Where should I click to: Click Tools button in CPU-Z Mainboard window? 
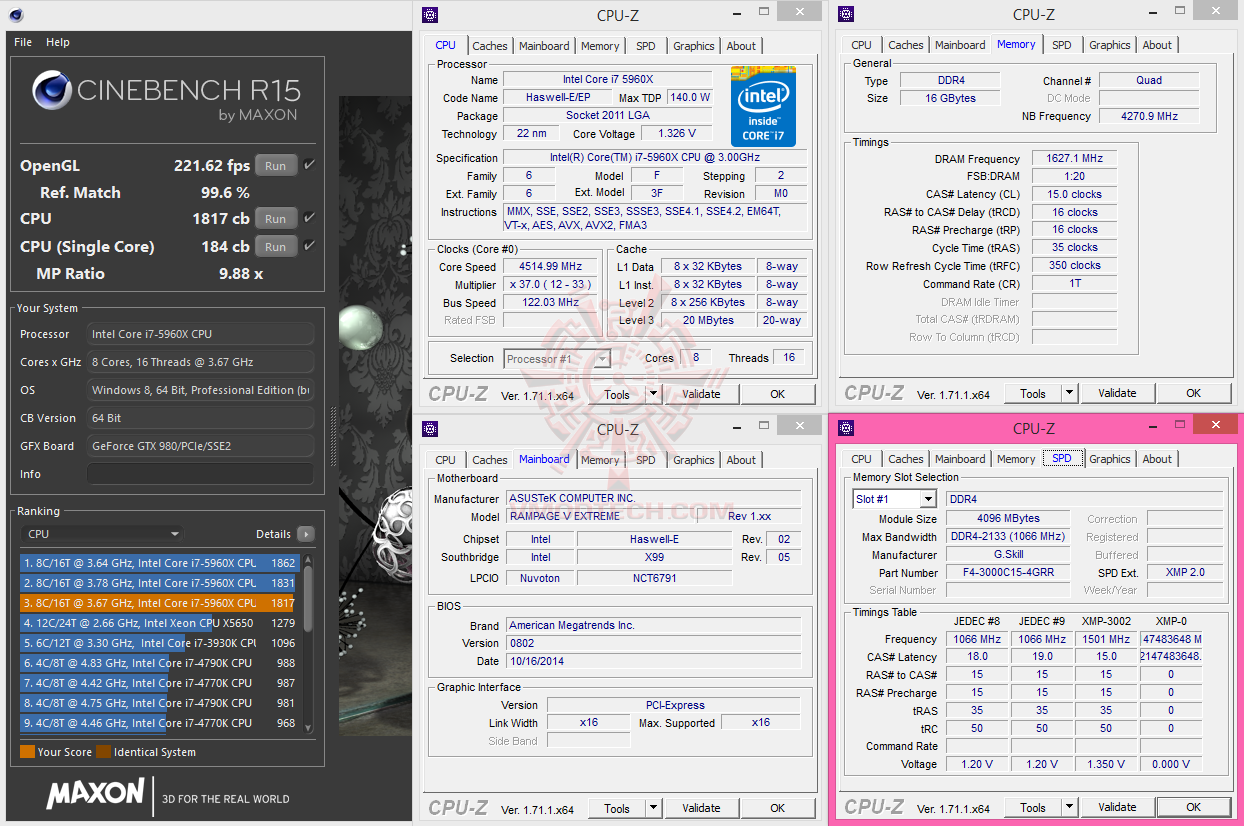click(x=617, y=808)
